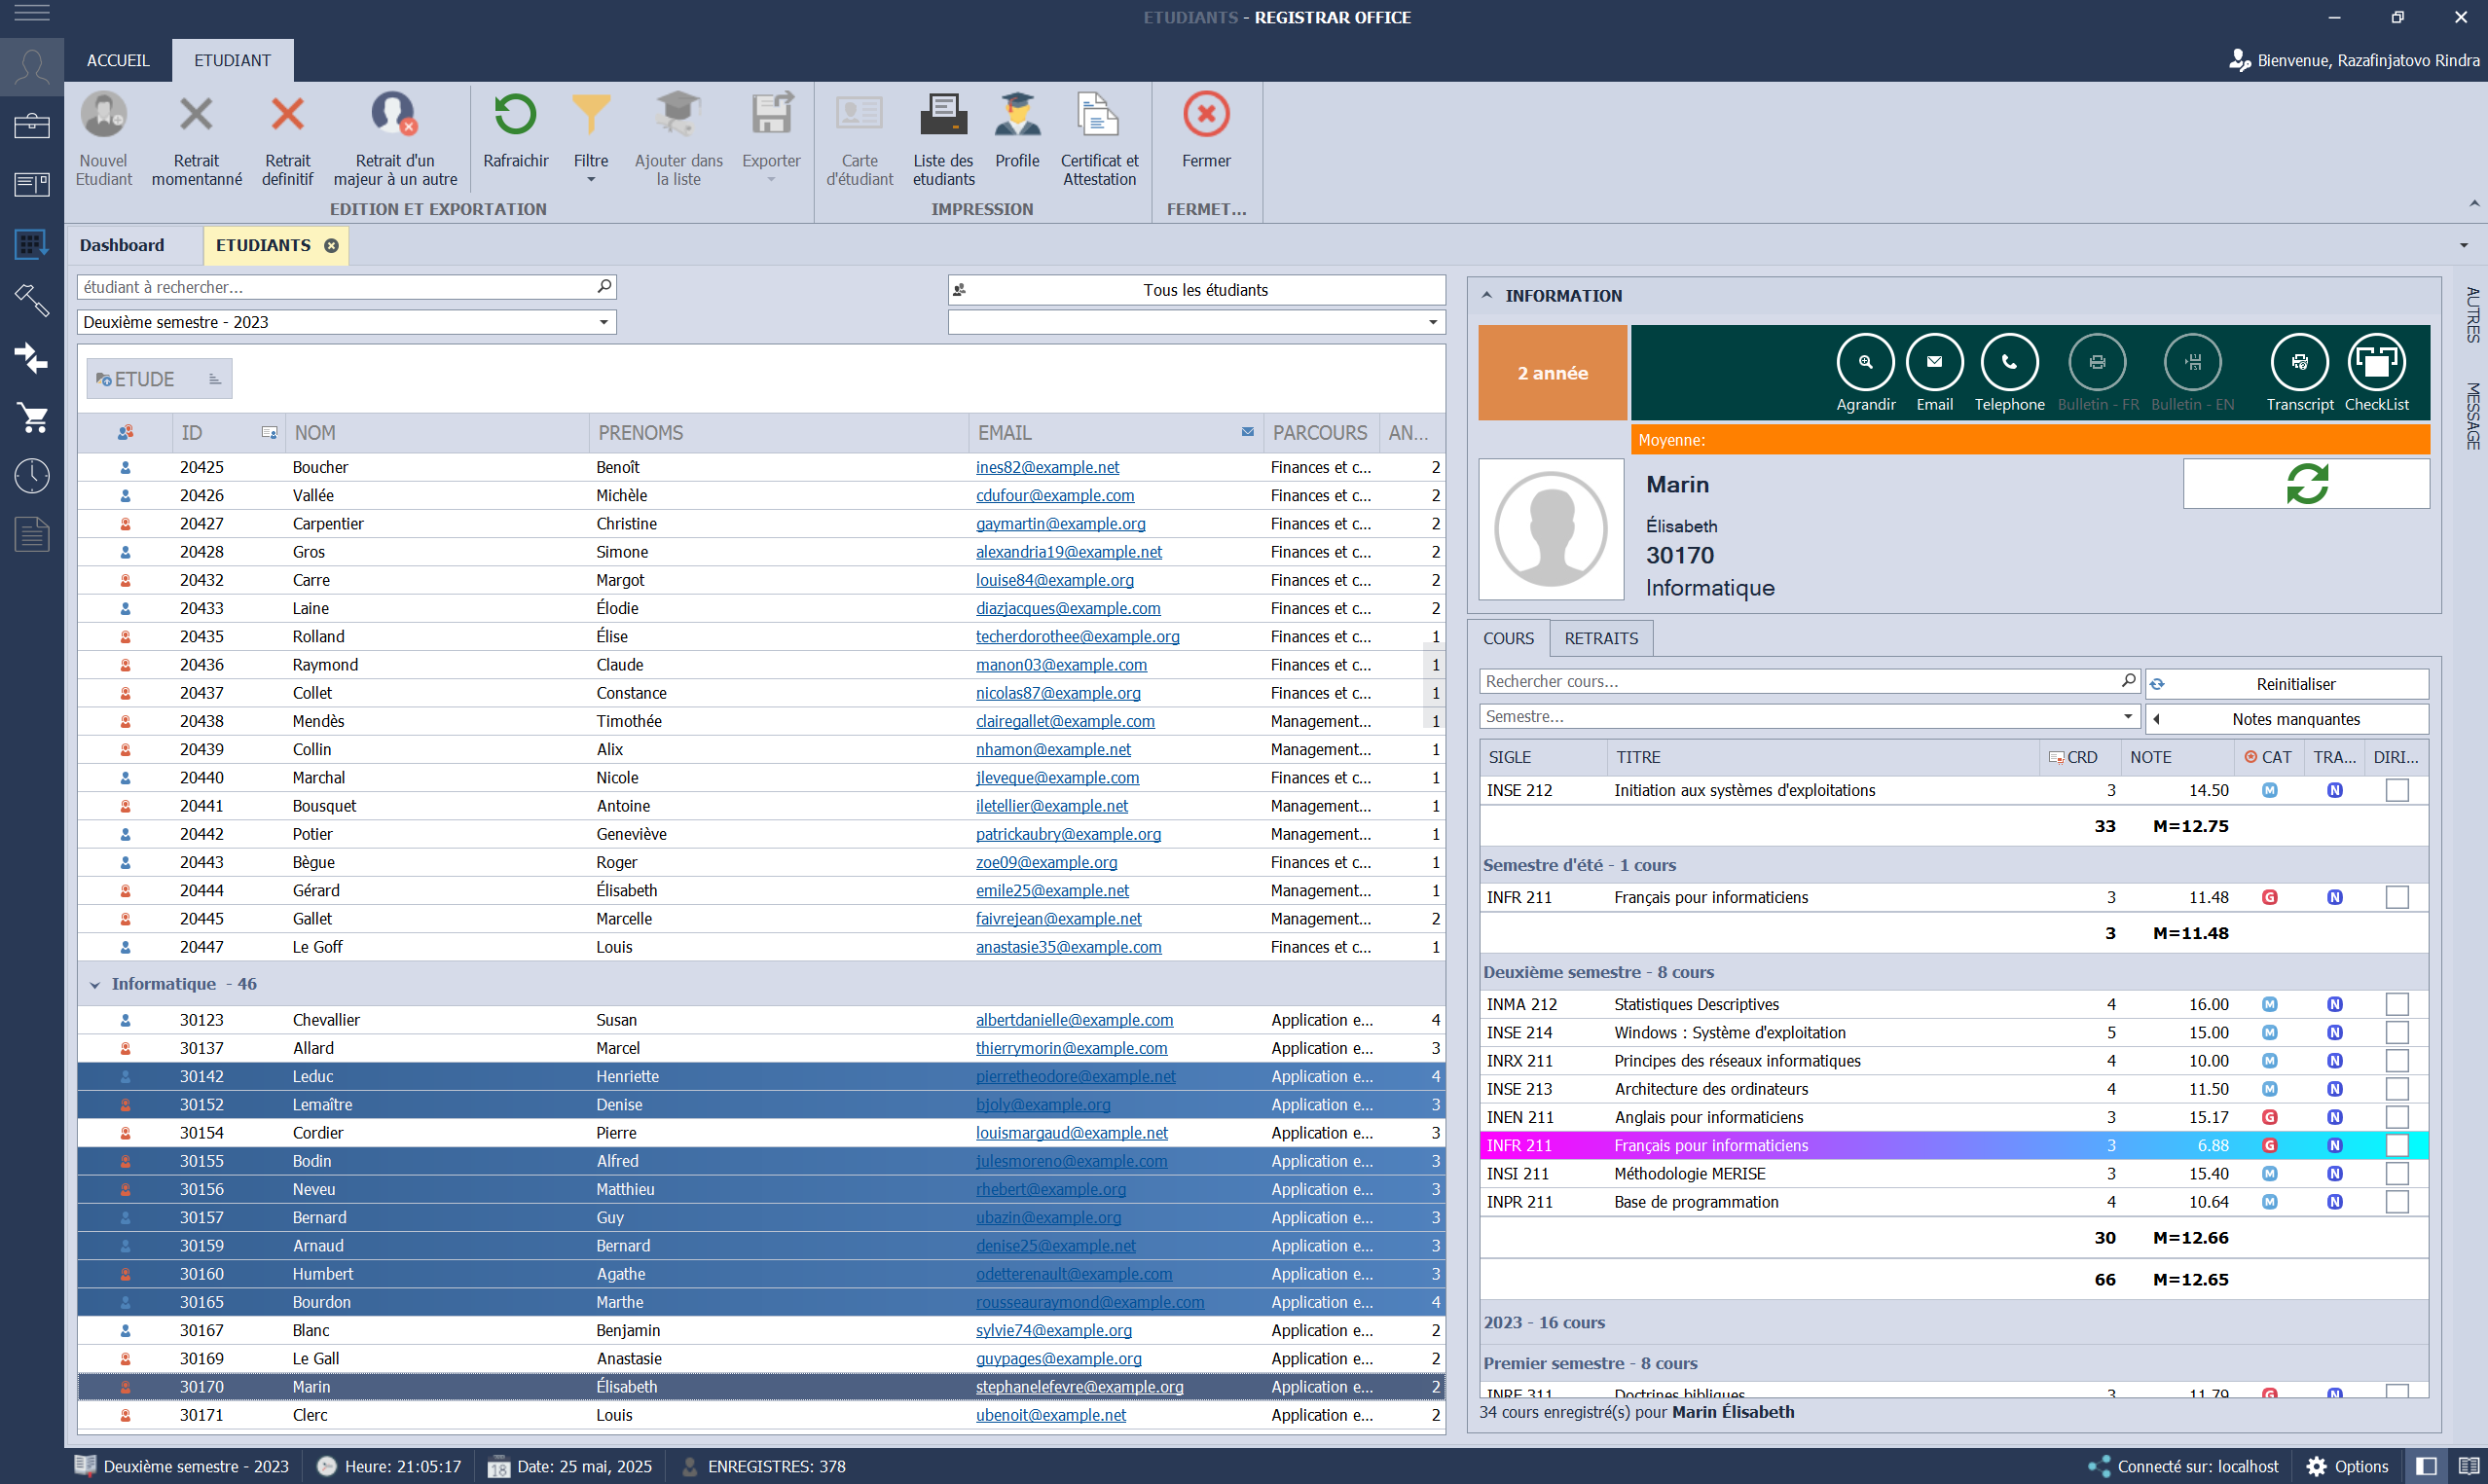2488x1484 pixels.
Task: Open the CheckList icon
Action: click(x=2376, y=362)
